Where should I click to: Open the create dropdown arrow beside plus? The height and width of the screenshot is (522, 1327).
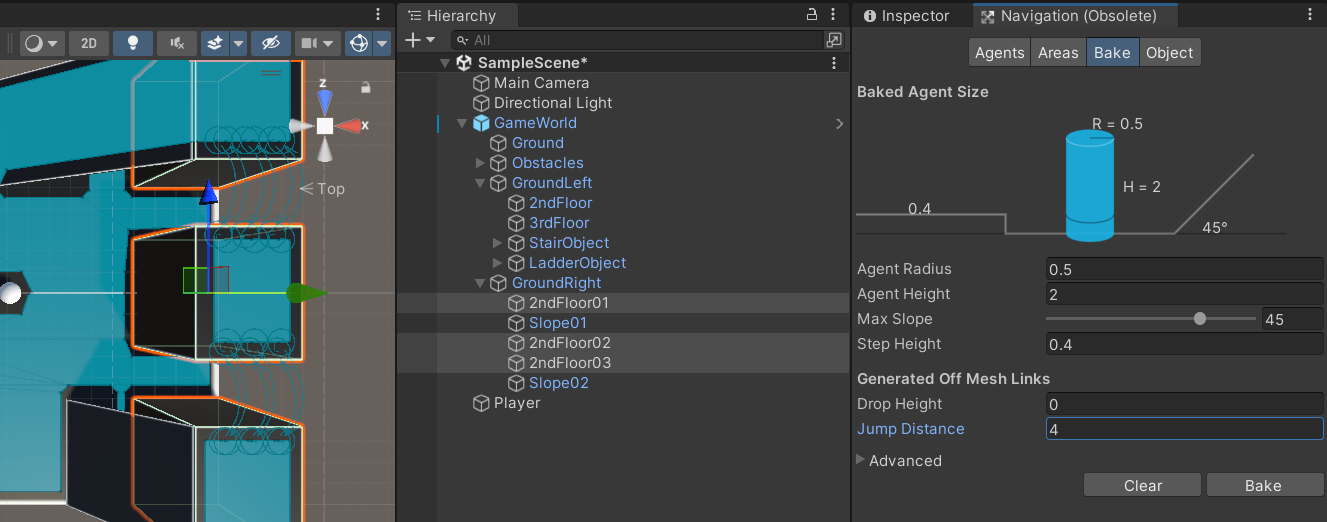point(431,40)
